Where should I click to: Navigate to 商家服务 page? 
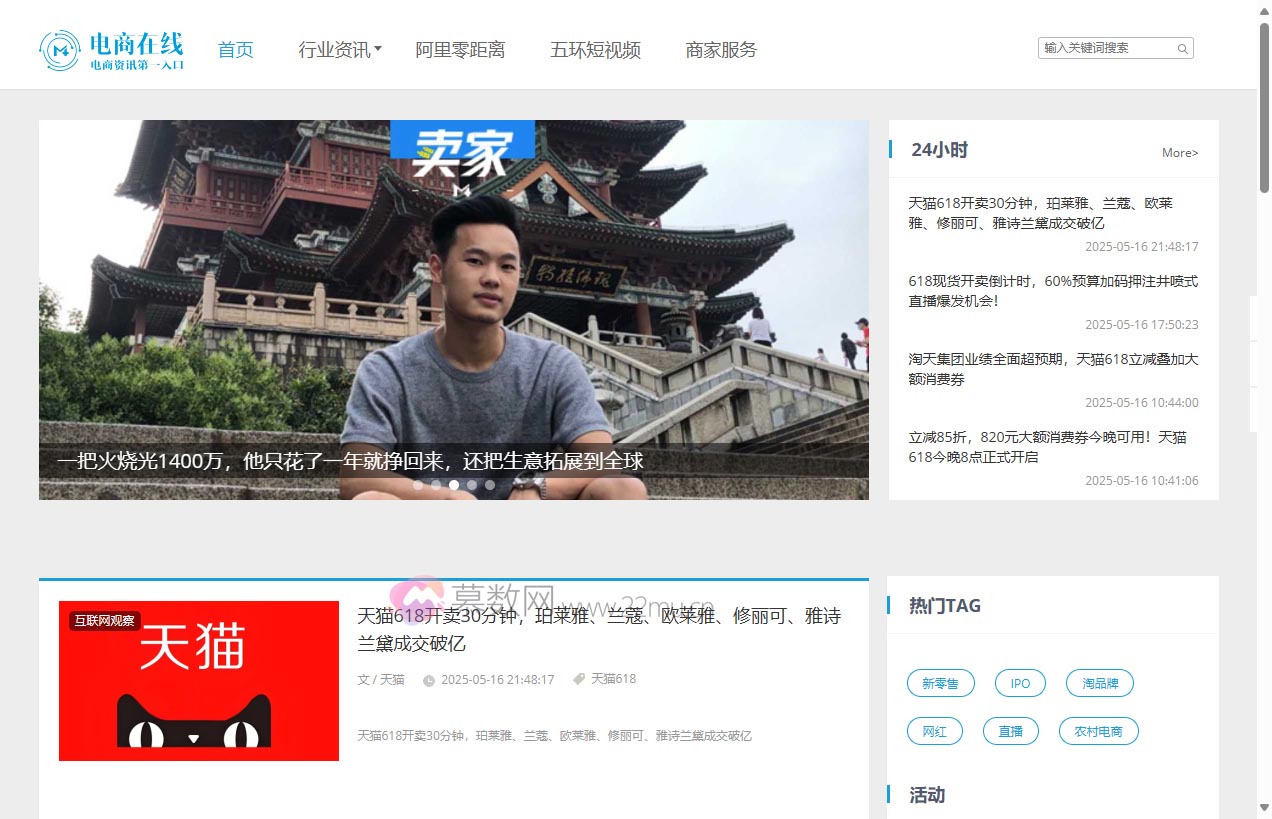coord(721,50)
